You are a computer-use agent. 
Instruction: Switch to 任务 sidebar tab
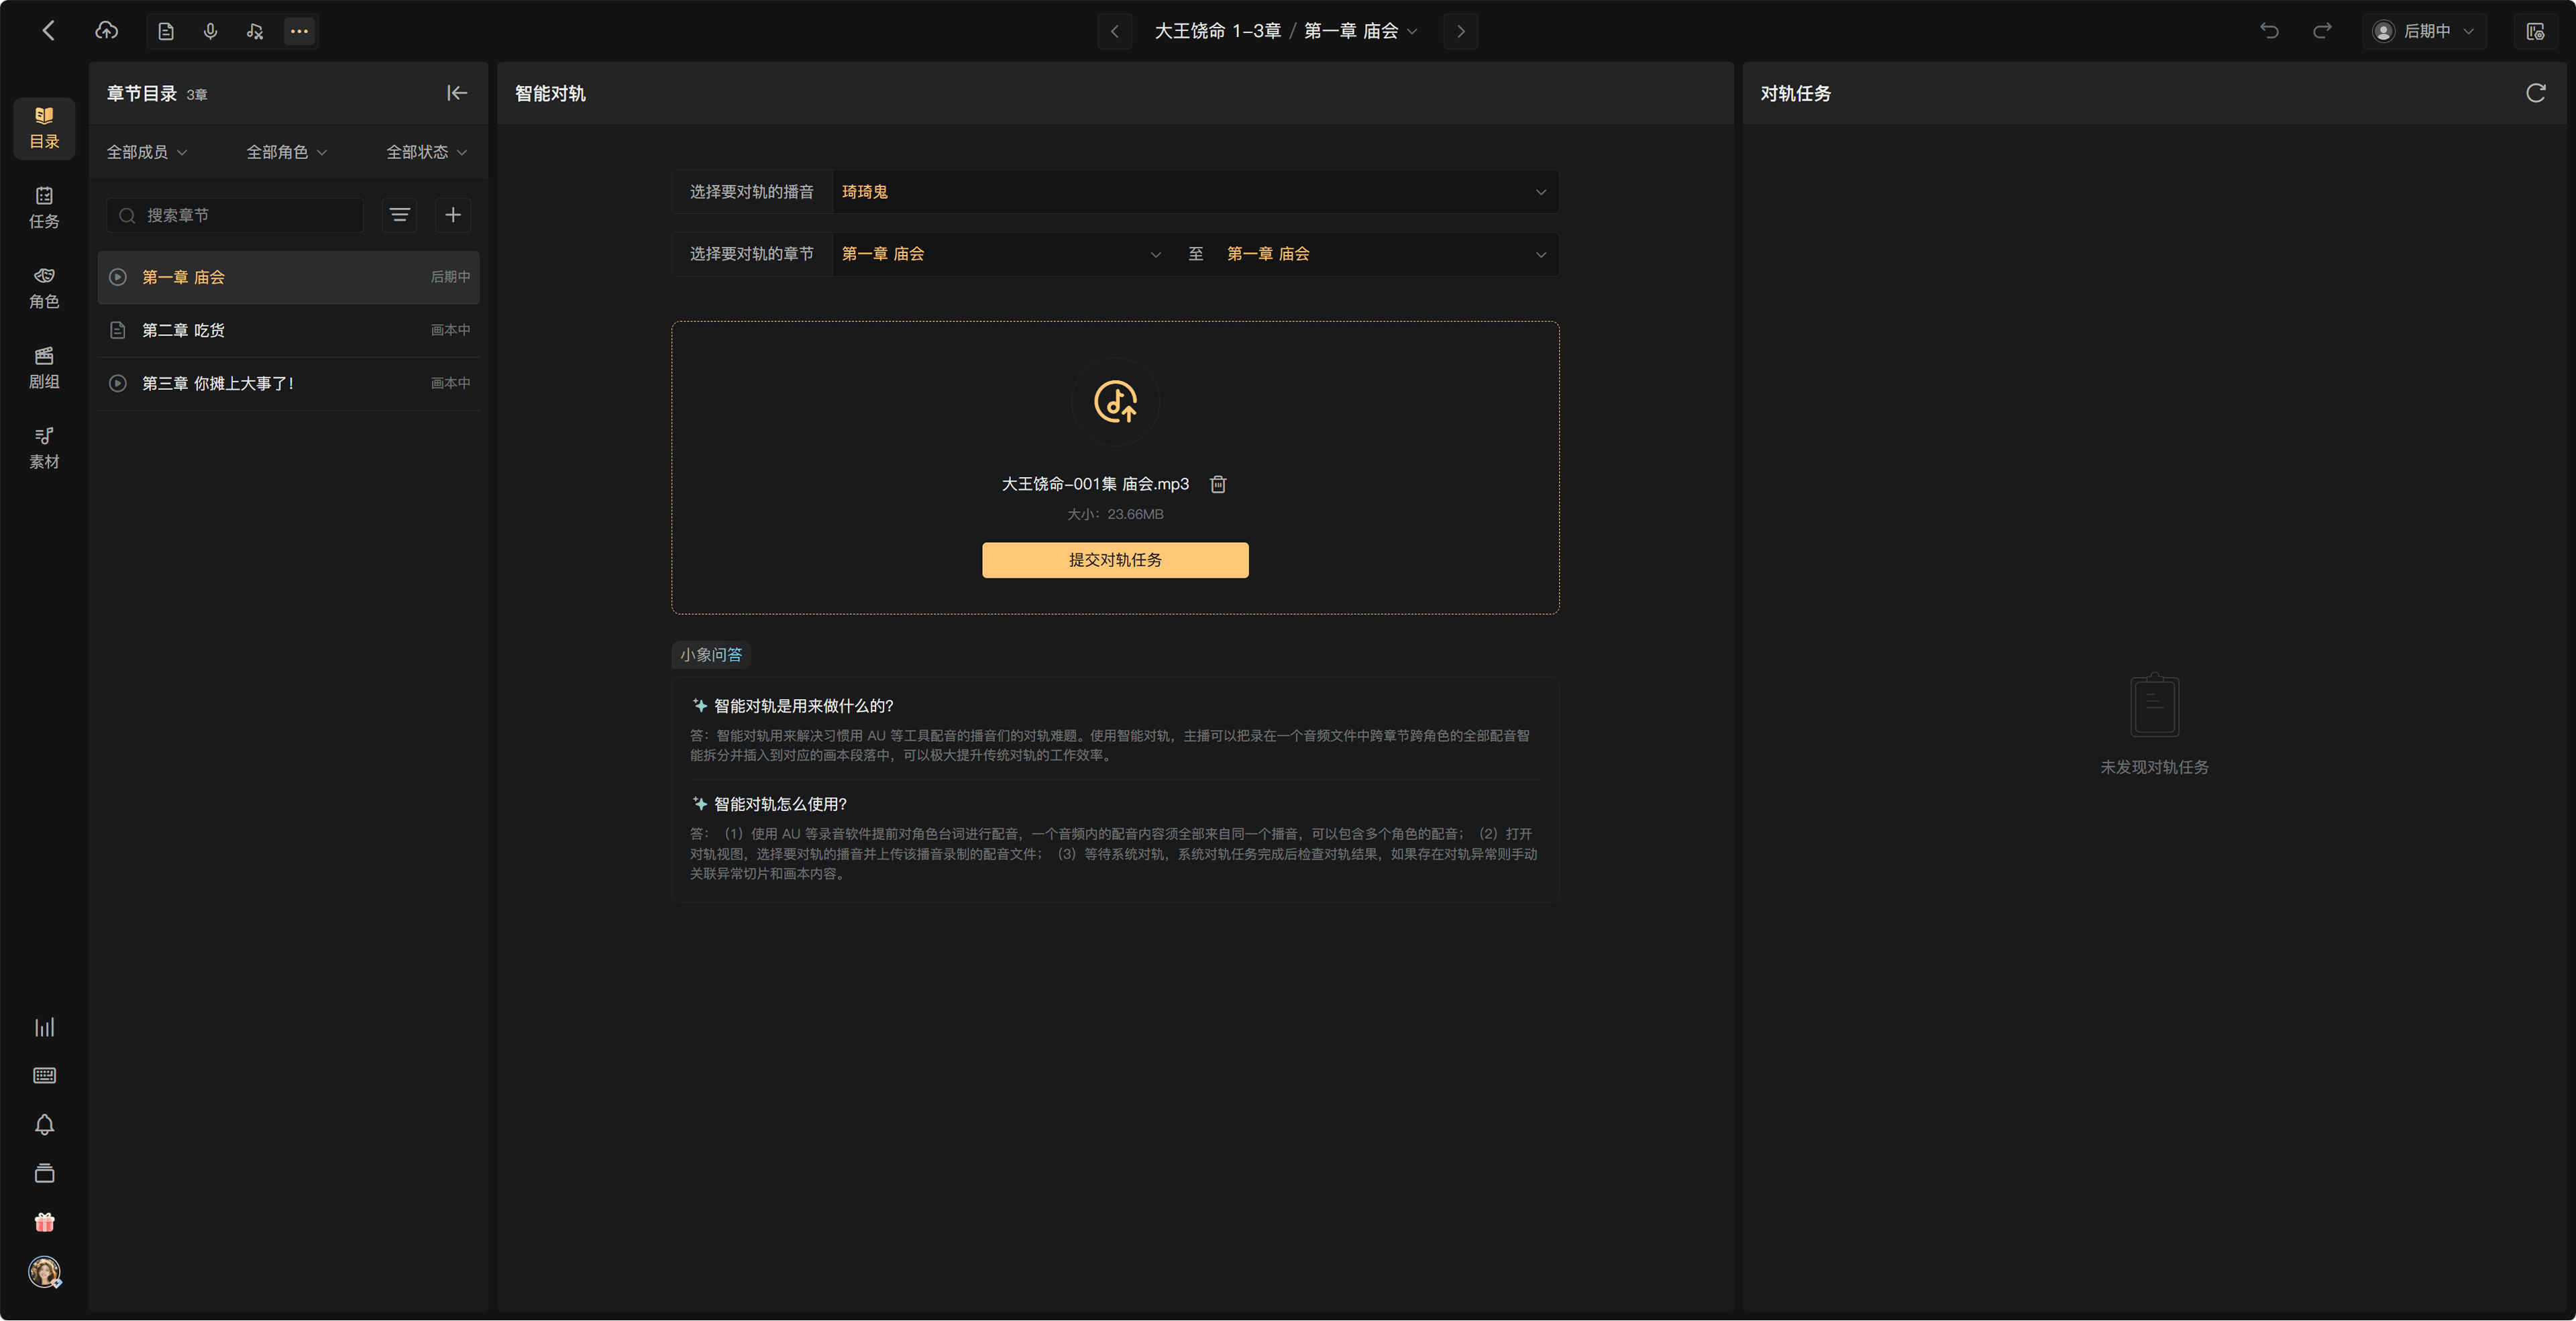[44, 208]
